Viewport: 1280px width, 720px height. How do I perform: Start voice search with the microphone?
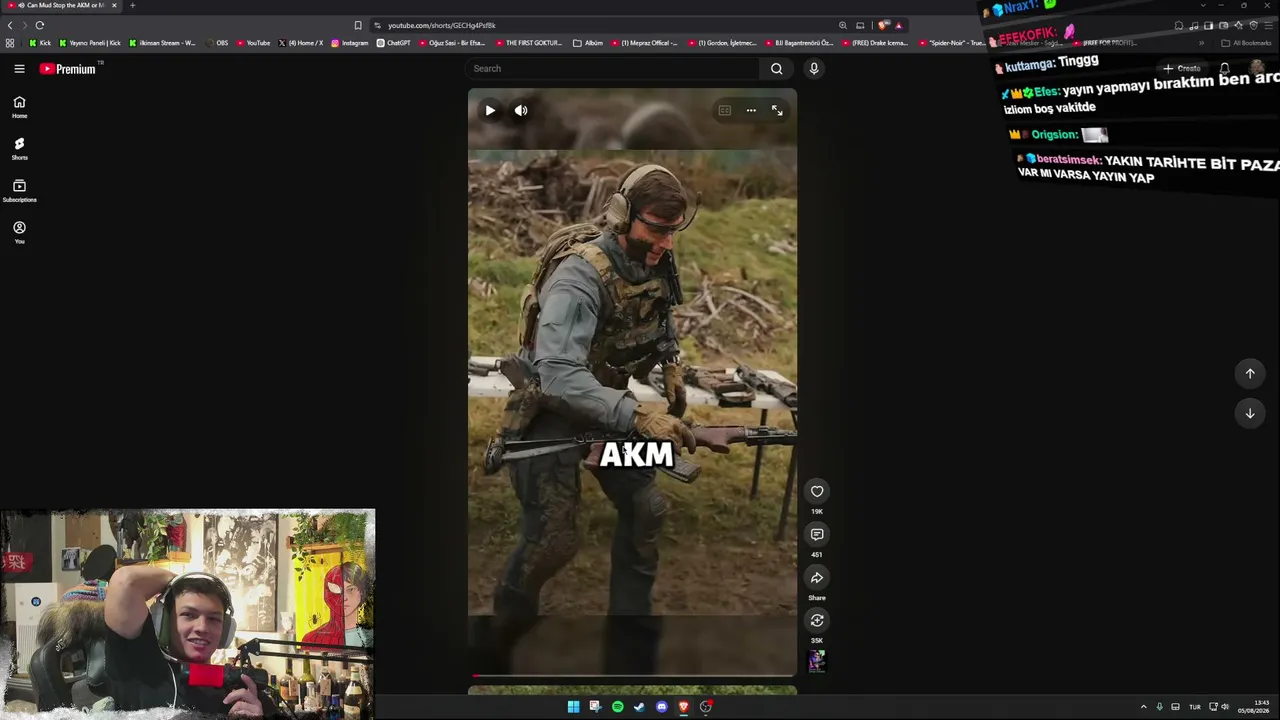coord(814,69)
